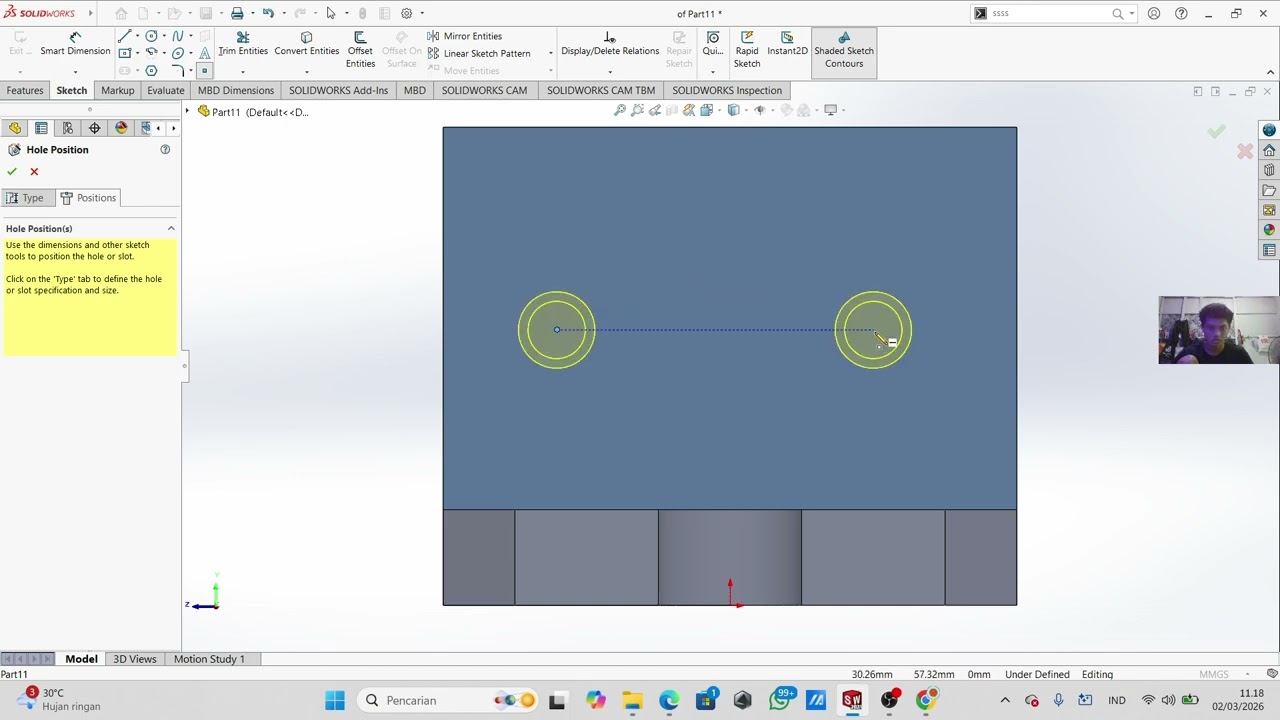Click Offset Entities tool
This screenshot has height=720, width=1280.
click(360, 50)
